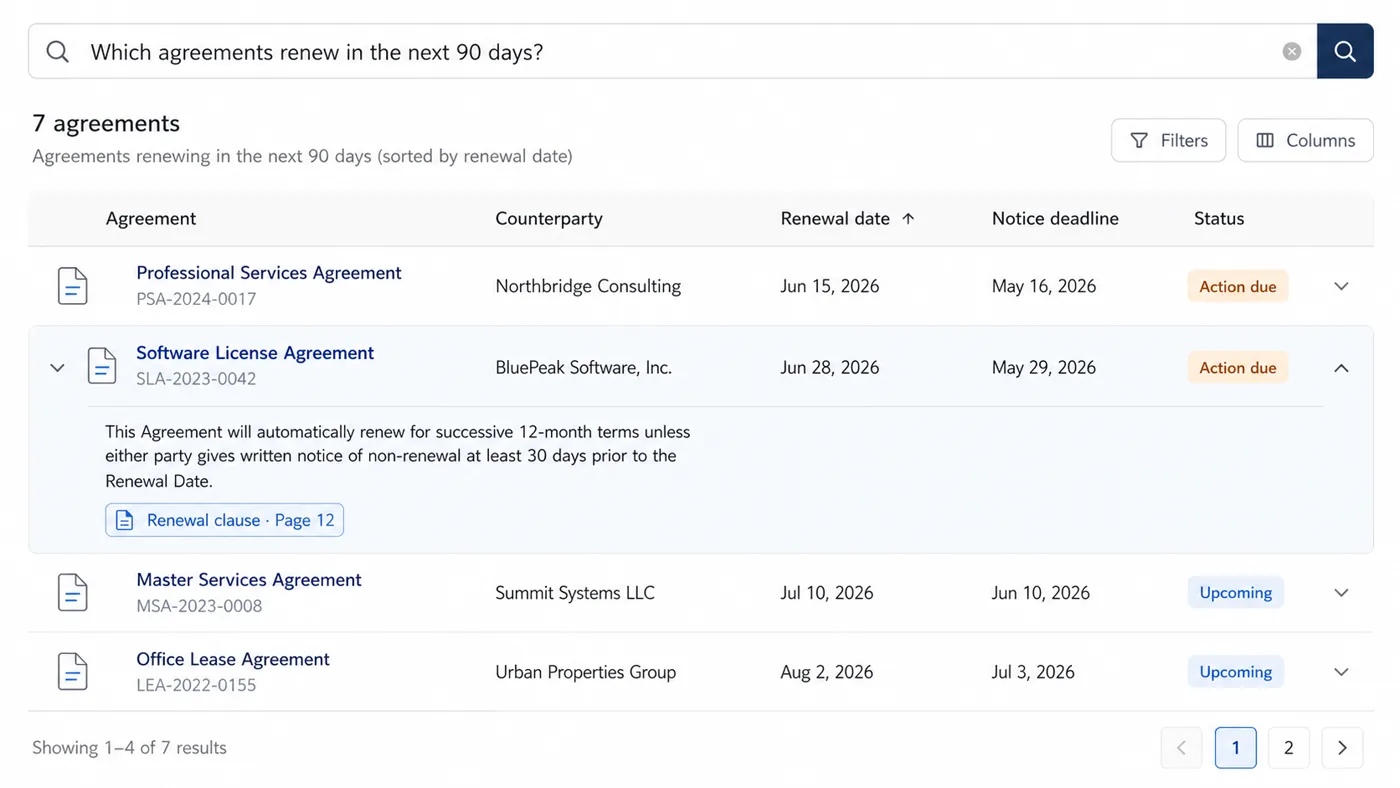The width and height of the screenshot is (1400, 788).
Task: Click document icon of Professional Services Agreement
Action: click(x=72, y=286)
